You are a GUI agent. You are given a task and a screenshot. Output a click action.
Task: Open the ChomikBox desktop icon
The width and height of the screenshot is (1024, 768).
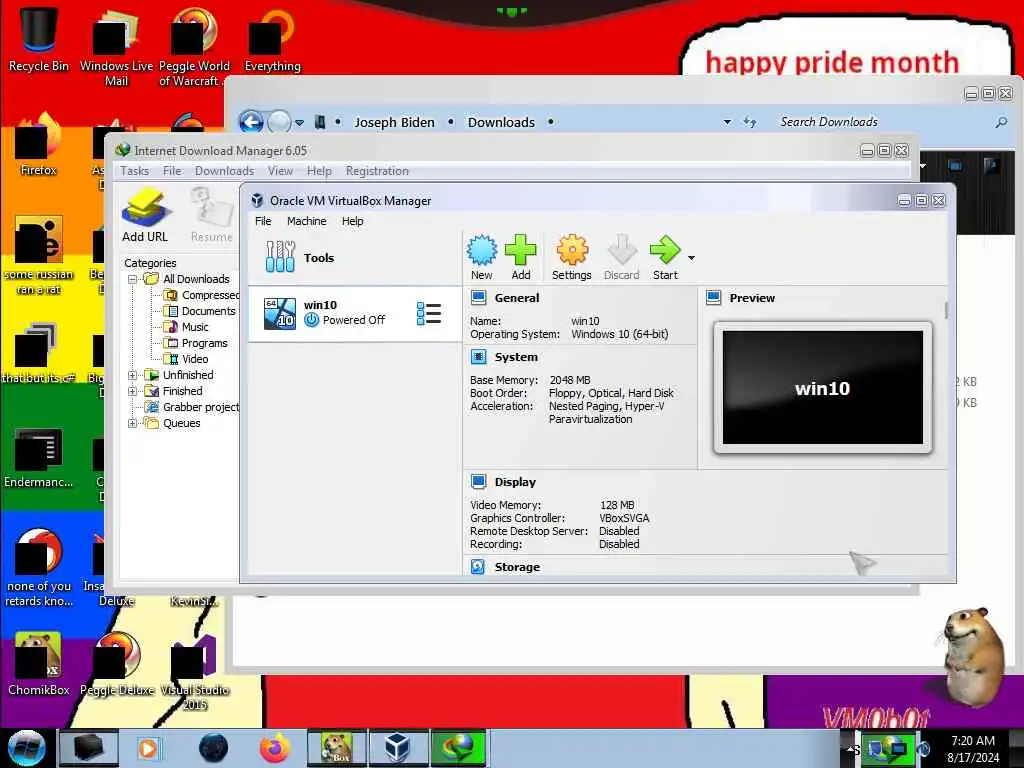point(39,664)
